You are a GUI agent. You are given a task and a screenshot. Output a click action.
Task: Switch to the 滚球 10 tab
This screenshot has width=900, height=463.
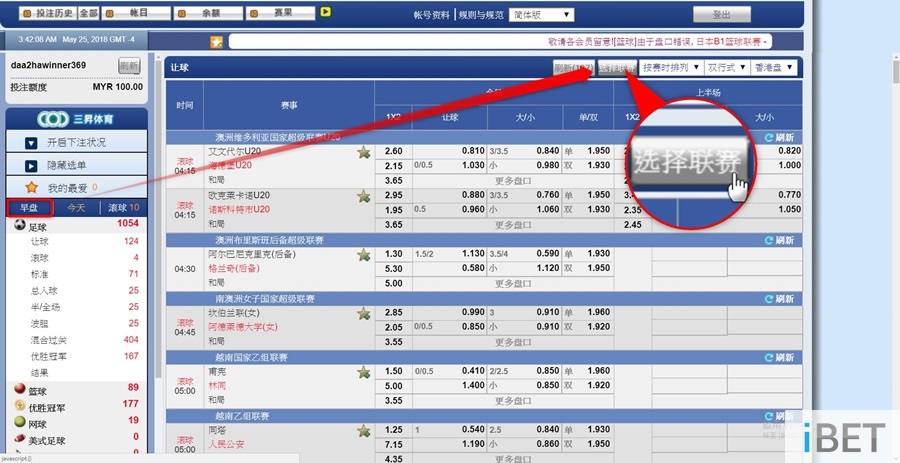(123, 208)
